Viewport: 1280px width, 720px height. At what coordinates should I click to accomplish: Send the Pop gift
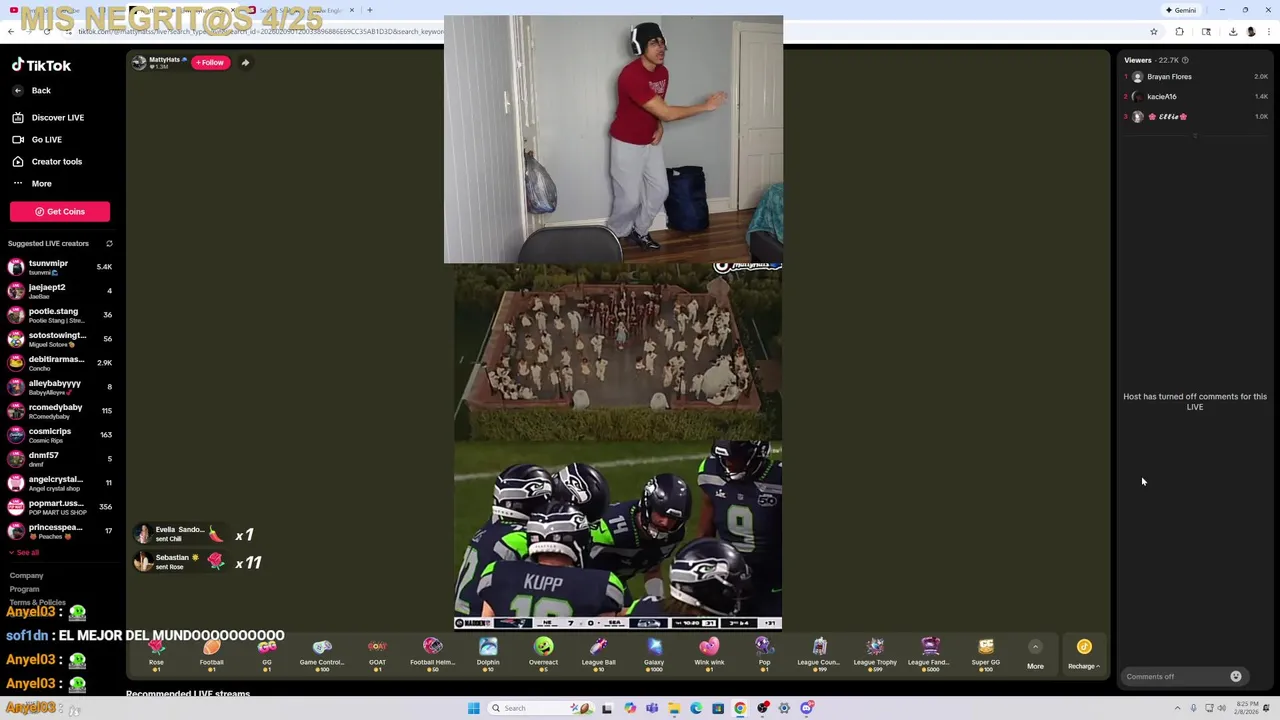tap(764, 654)
